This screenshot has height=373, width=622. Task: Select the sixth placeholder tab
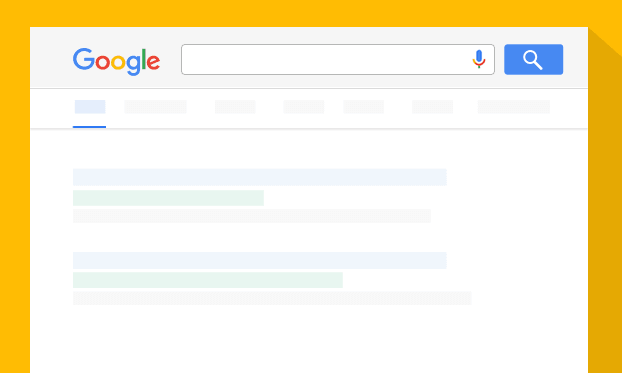pos(432,107)
